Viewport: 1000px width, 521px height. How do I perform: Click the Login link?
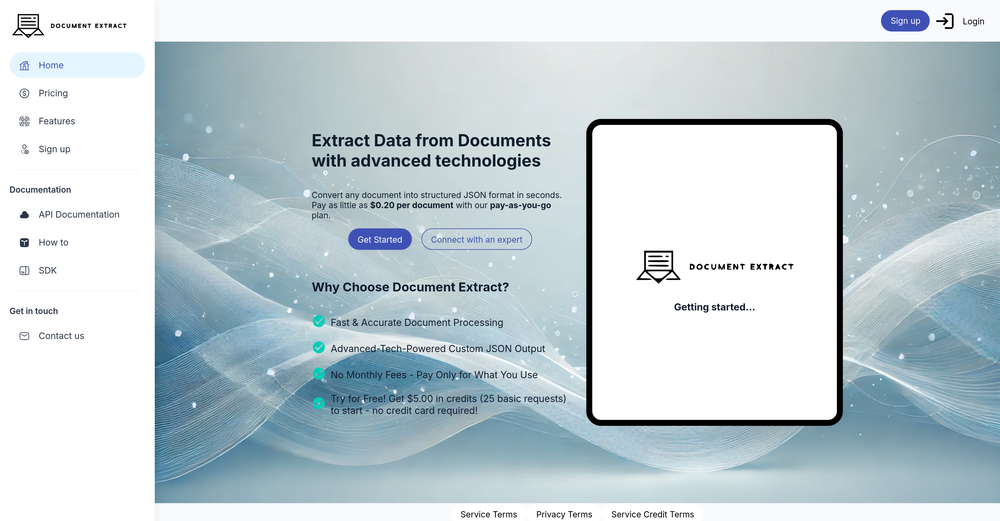973,22
